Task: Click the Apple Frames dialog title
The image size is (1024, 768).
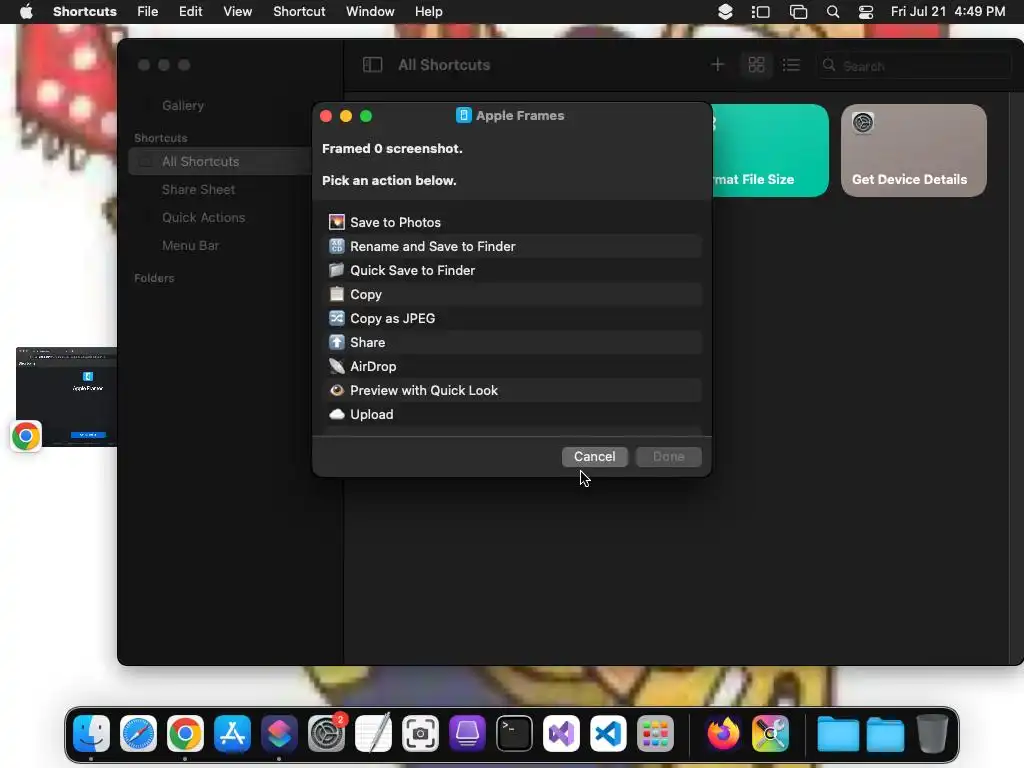Action: click(x=520, y=116)
